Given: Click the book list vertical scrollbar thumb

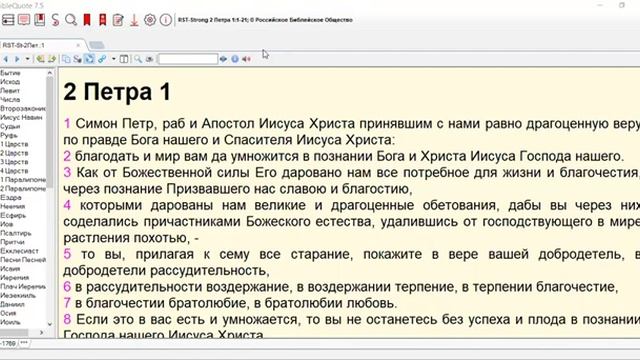Looking at the screenshot, I should (50, 133).
